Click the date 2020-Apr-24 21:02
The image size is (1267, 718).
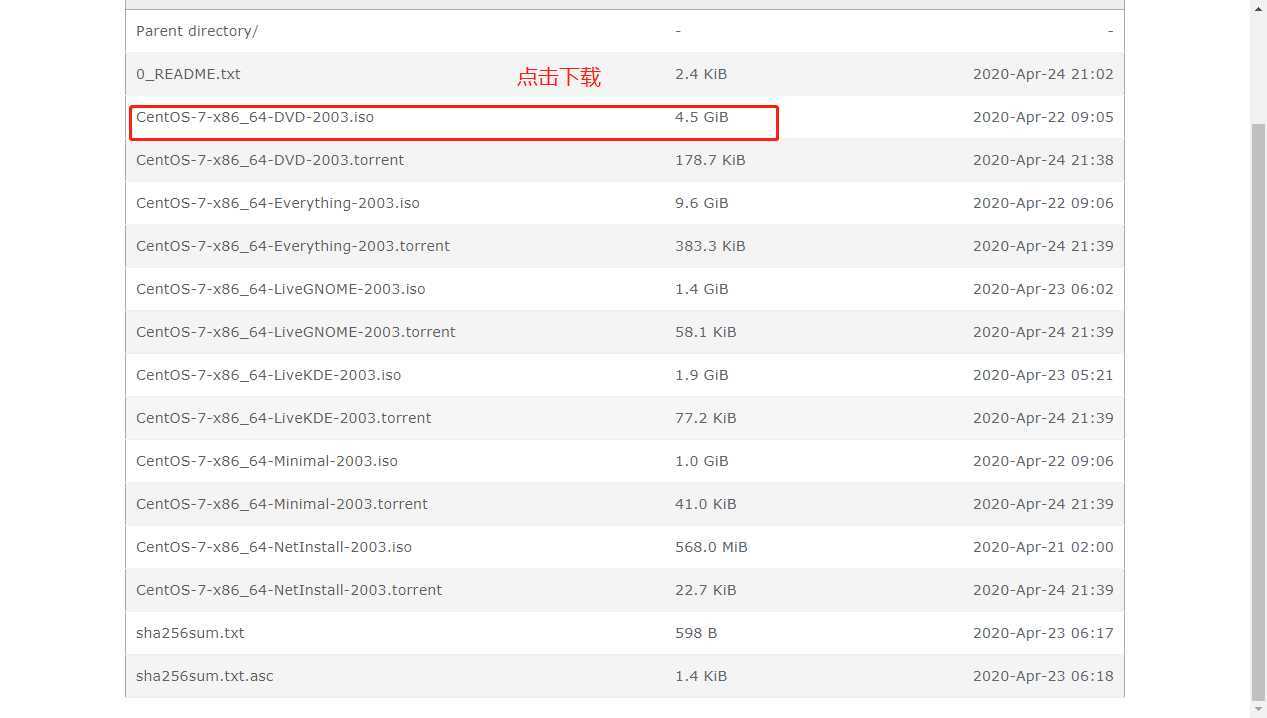1043,74
